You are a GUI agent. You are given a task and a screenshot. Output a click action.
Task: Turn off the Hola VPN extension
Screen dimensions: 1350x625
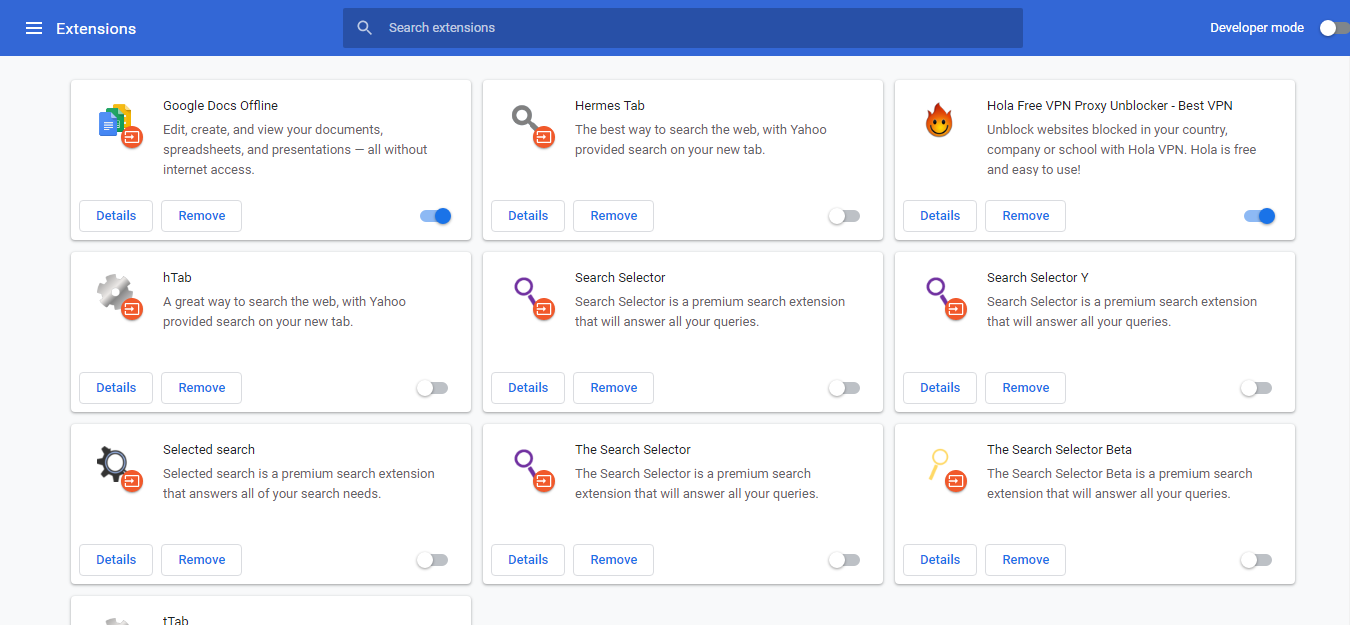tap(1258, 215)
